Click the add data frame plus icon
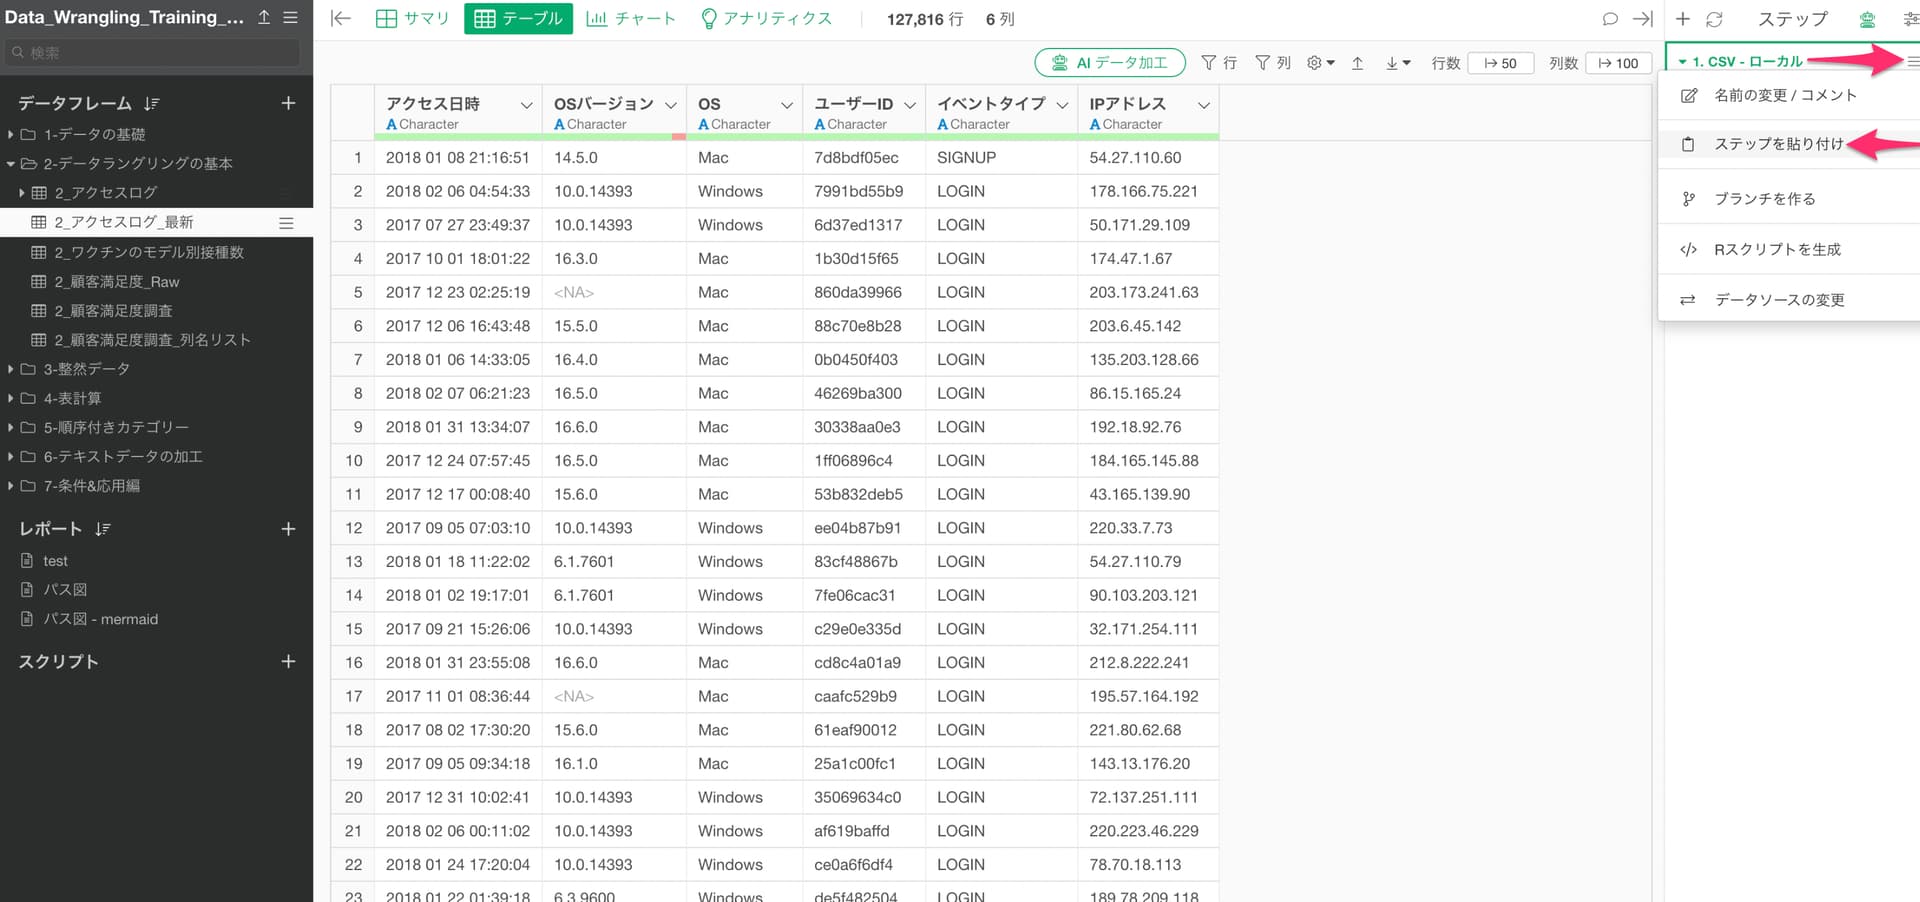Image resolution: width=1920 pixels, height=902 pixels. coord(288,103)
